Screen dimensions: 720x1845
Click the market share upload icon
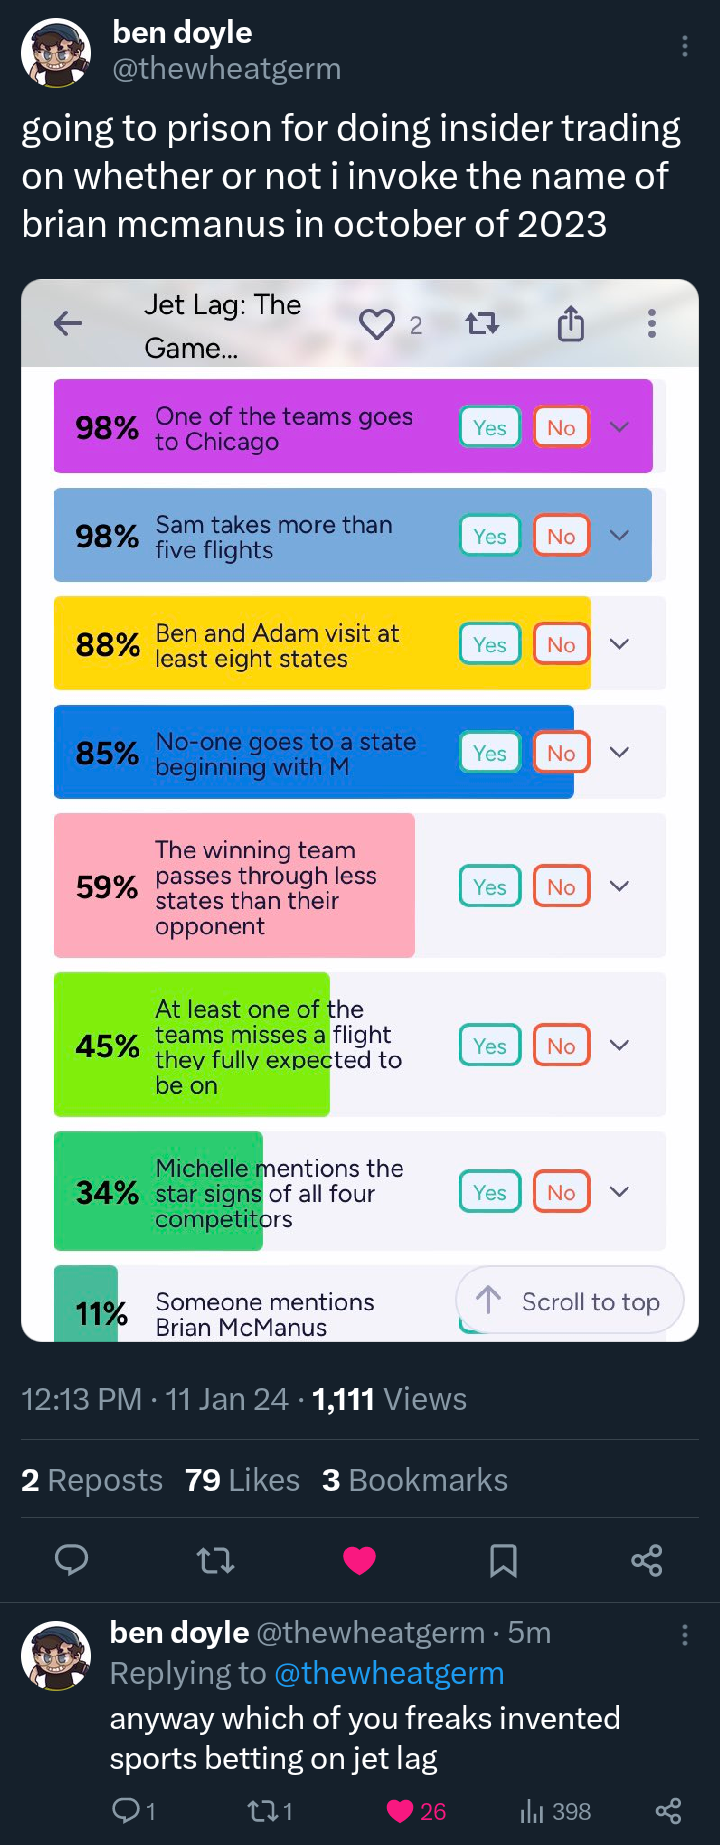[570, 324]
